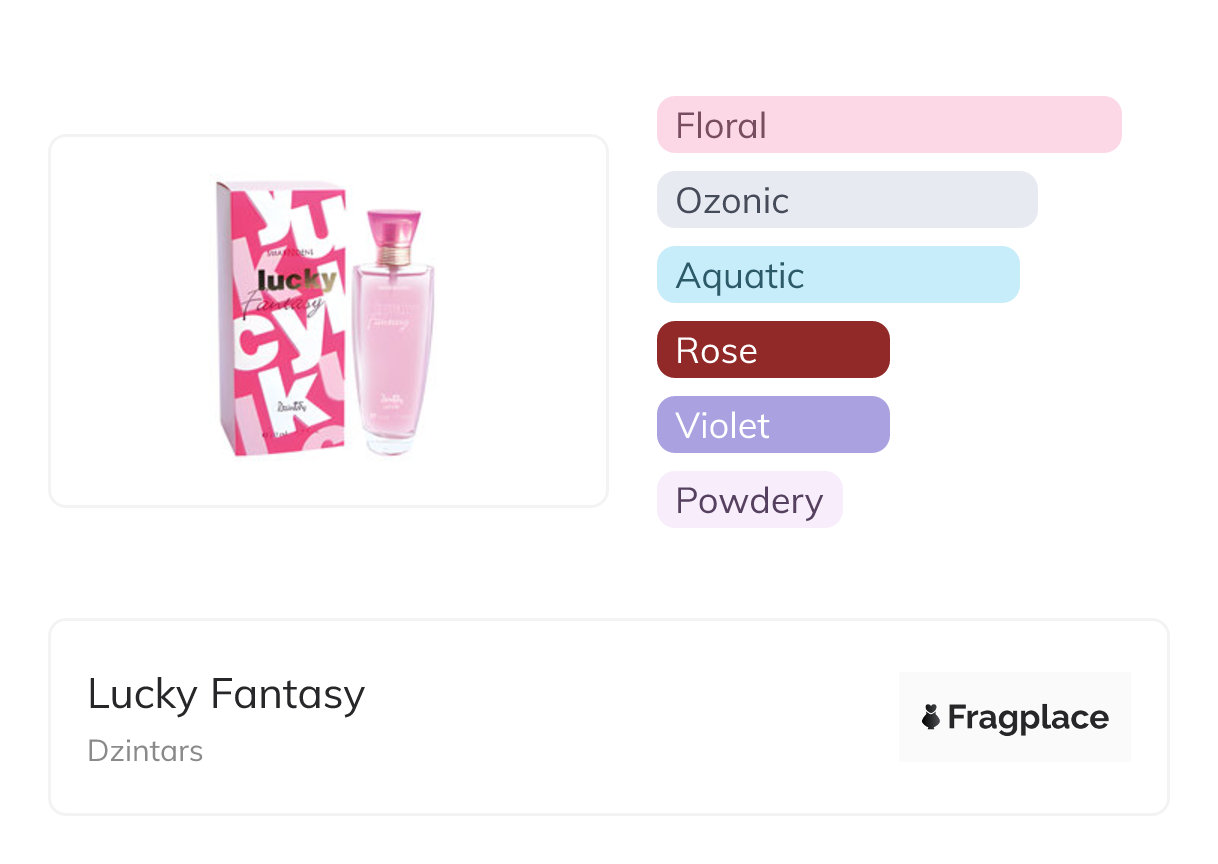Screen dimensions: 1218x864
Task: Click the Aquatic accord bar
Action: pyautogui.click(x=837, y=275)
